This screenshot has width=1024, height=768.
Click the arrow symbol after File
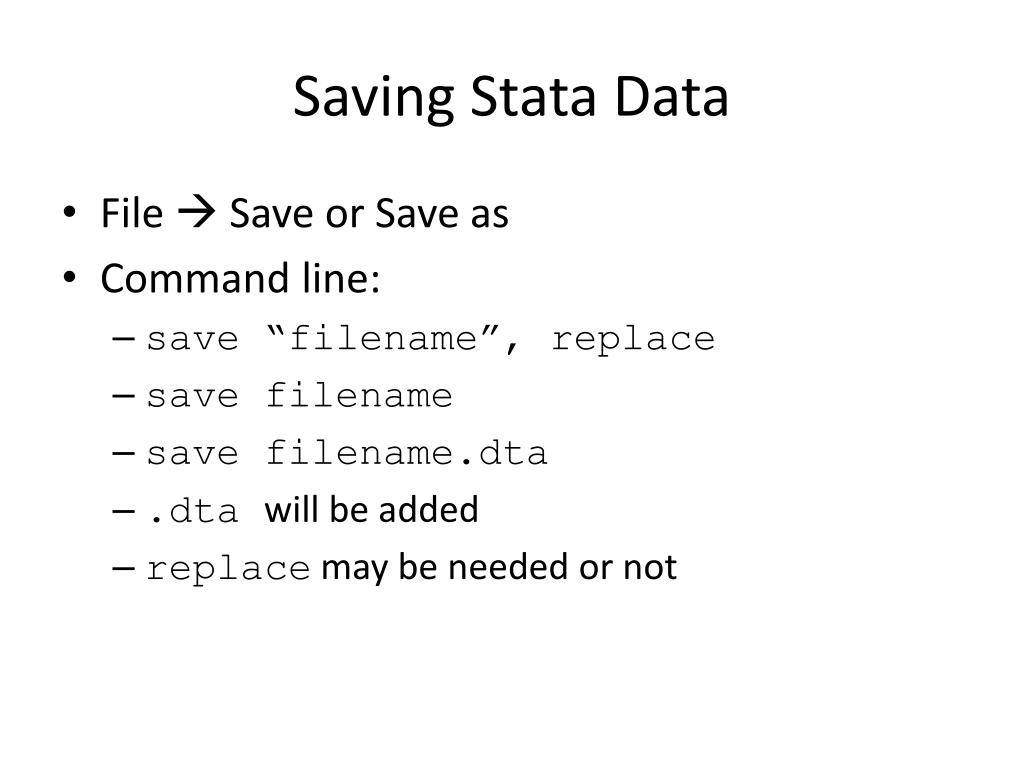click(197, 213)
